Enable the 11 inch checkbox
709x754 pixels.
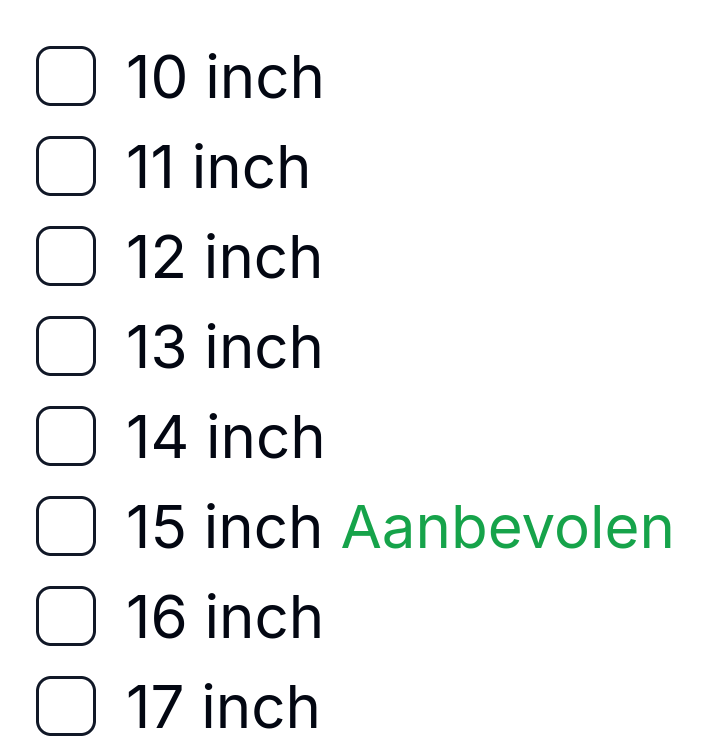tap(66, 166)
